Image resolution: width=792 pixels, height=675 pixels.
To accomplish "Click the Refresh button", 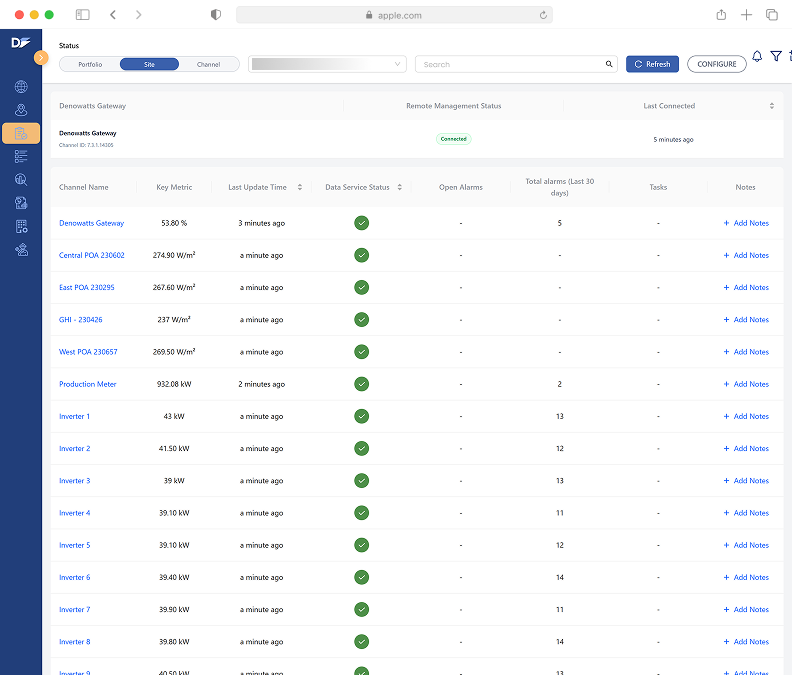I will coord(652,64).
